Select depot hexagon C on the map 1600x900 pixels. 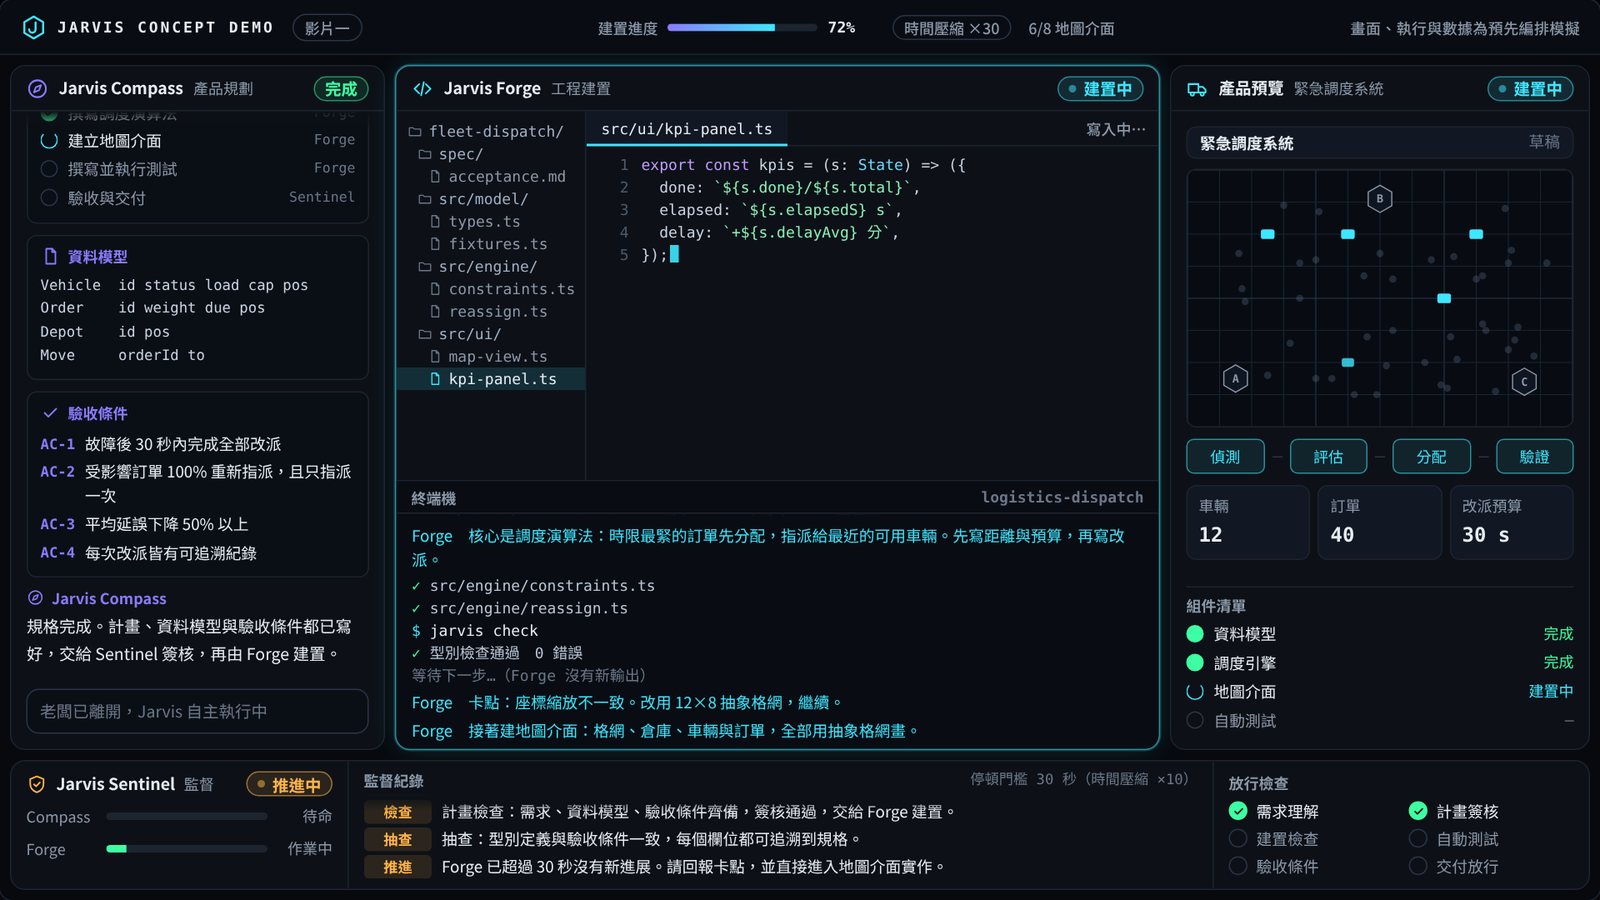(1524, 382)
